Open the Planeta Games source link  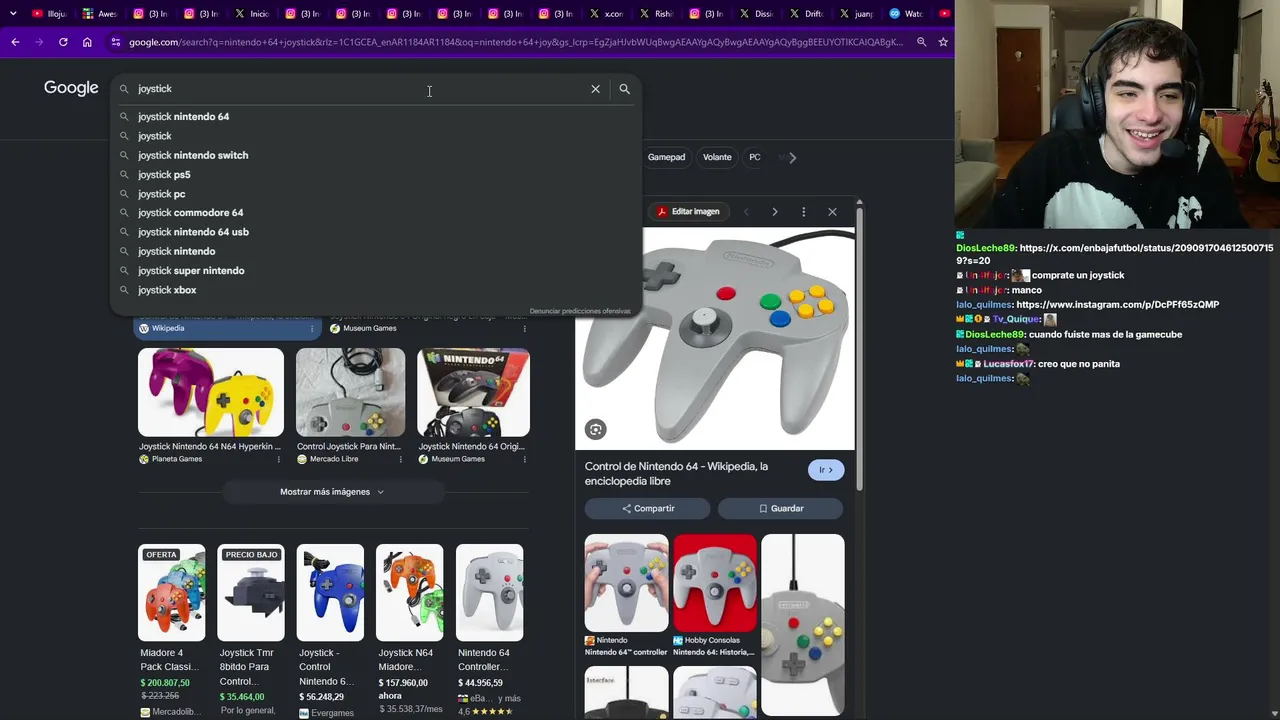pyautogui.click(x=177, y=459)
